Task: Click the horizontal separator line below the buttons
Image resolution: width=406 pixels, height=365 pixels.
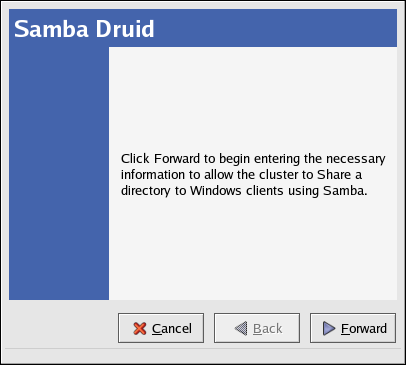Action: [203, 349]
